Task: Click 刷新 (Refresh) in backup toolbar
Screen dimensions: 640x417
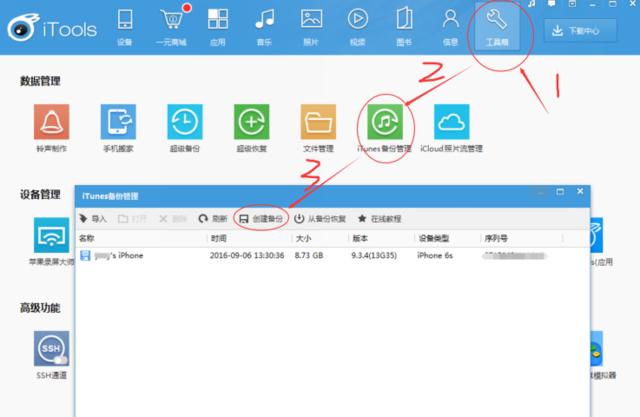Action: point(213,219)
